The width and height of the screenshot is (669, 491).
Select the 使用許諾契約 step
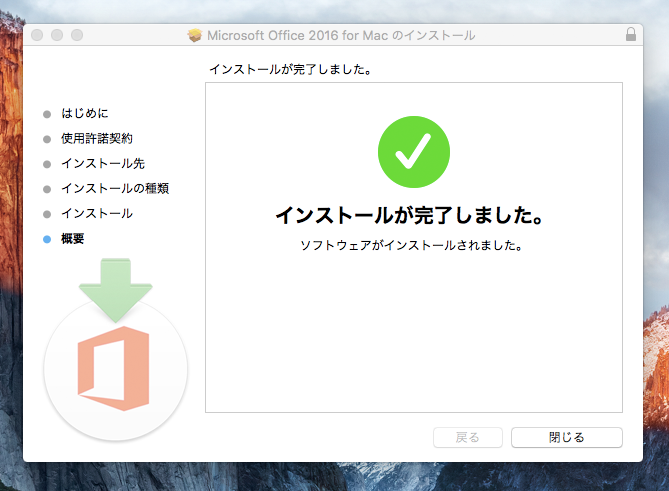pos(96,138)
